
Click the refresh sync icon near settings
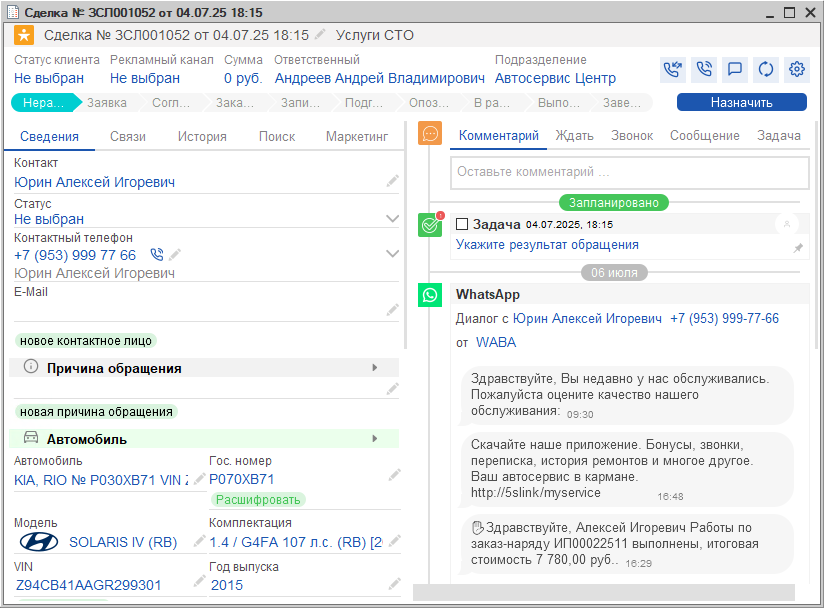(765, 70)
